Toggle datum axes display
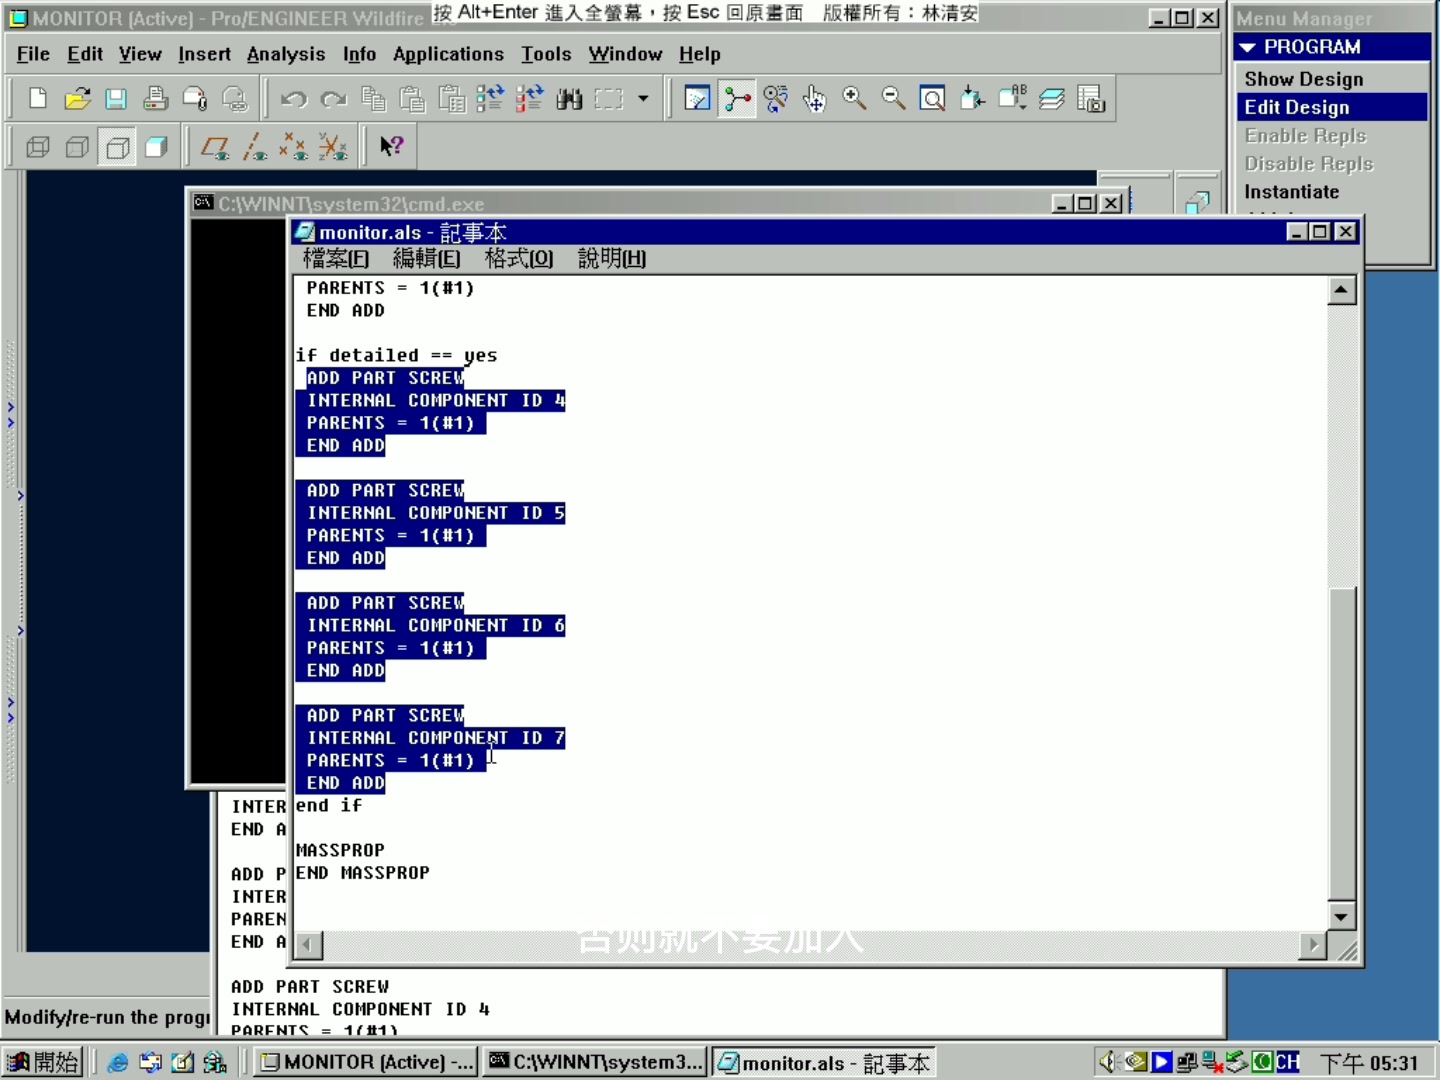 (x=255, y=147)
